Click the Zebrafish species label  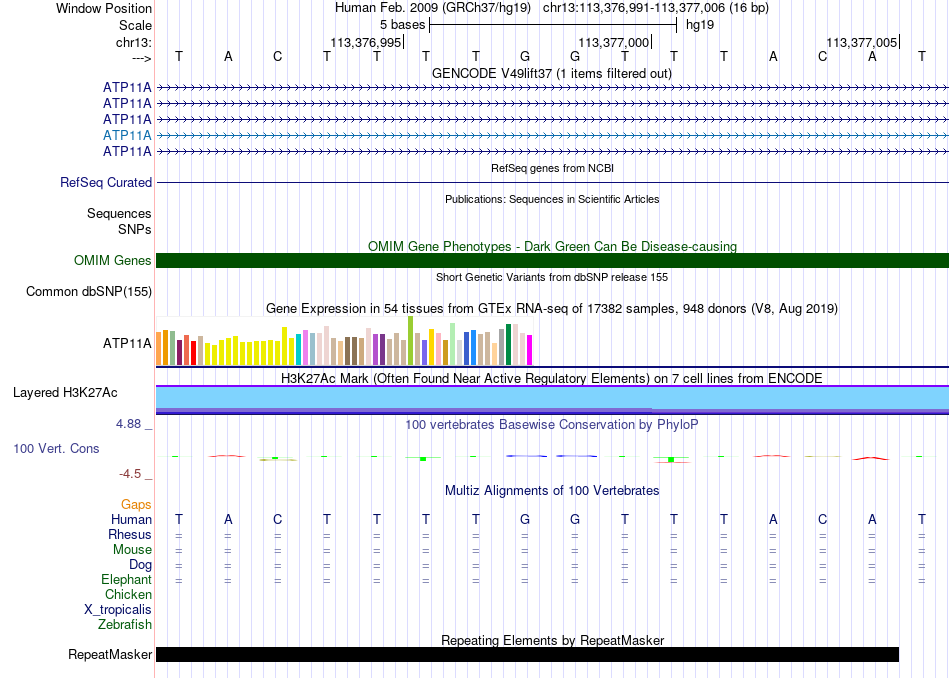coord(125,624)
